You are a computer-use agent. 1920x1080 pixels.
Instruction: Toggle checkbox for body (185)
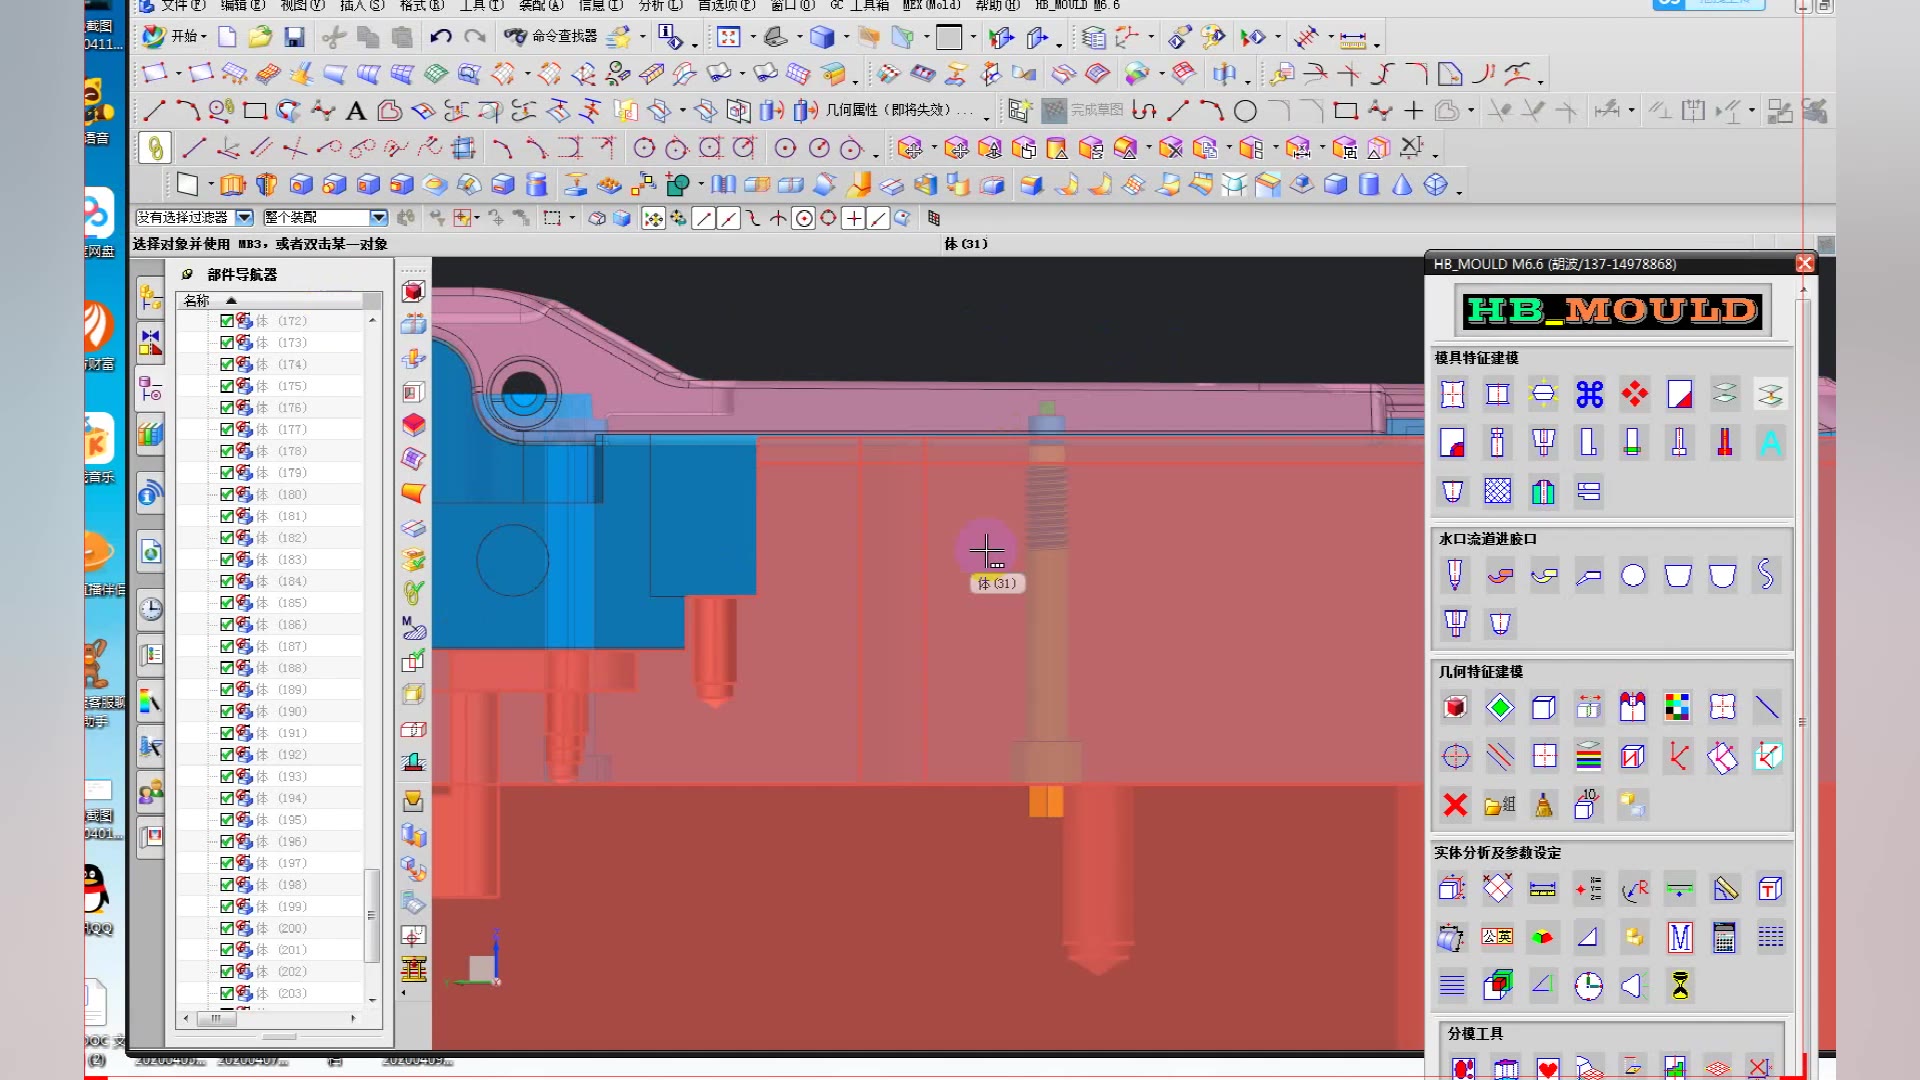(227, 603)
